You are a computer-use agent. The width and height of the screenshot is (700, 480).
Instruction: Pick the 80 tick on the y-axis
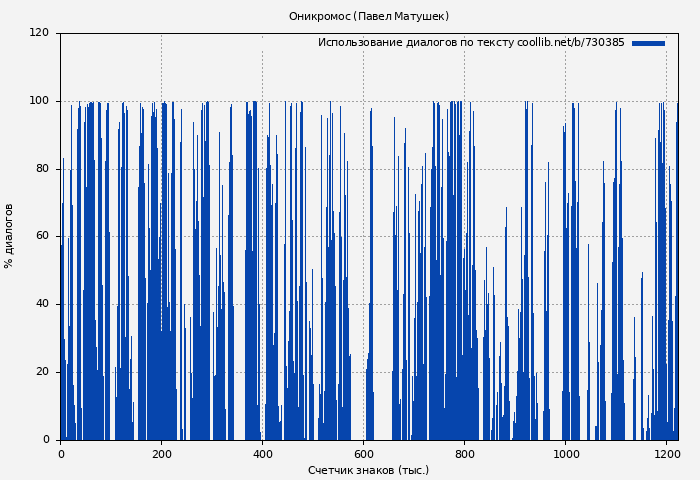tap(42, 169)
